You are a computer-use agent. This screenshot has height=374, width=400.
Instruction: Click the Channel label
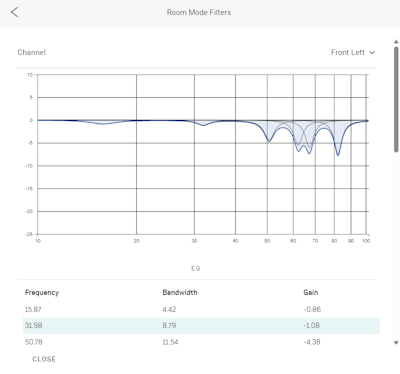tap(32, 52)
